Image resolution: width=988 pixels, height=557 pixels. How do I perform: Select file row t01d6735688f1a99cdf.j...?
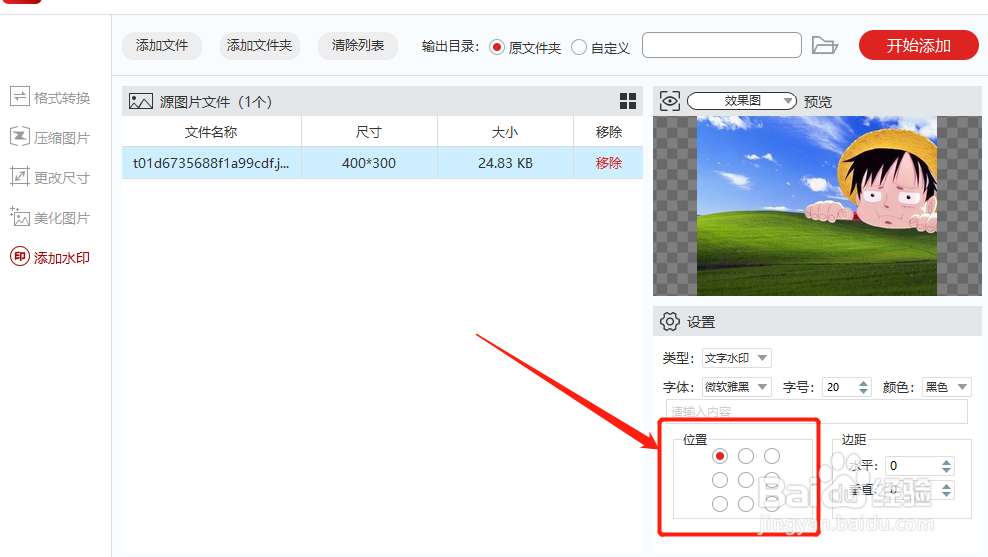(x=382, y=163)
